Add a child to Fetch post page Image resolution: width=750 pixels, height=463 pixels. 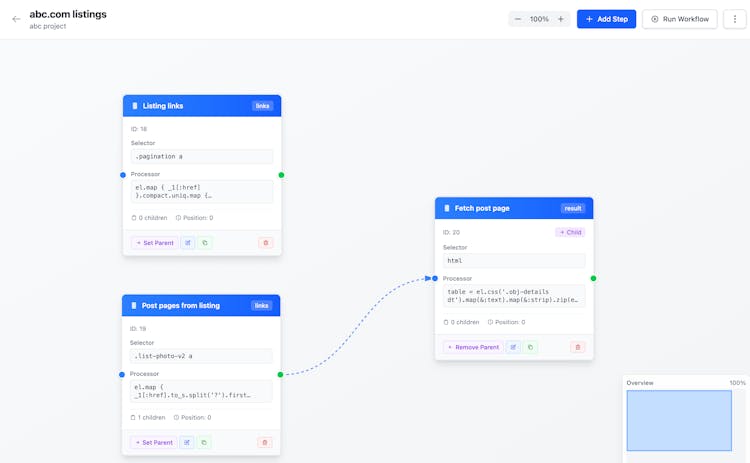pos(570,232)
